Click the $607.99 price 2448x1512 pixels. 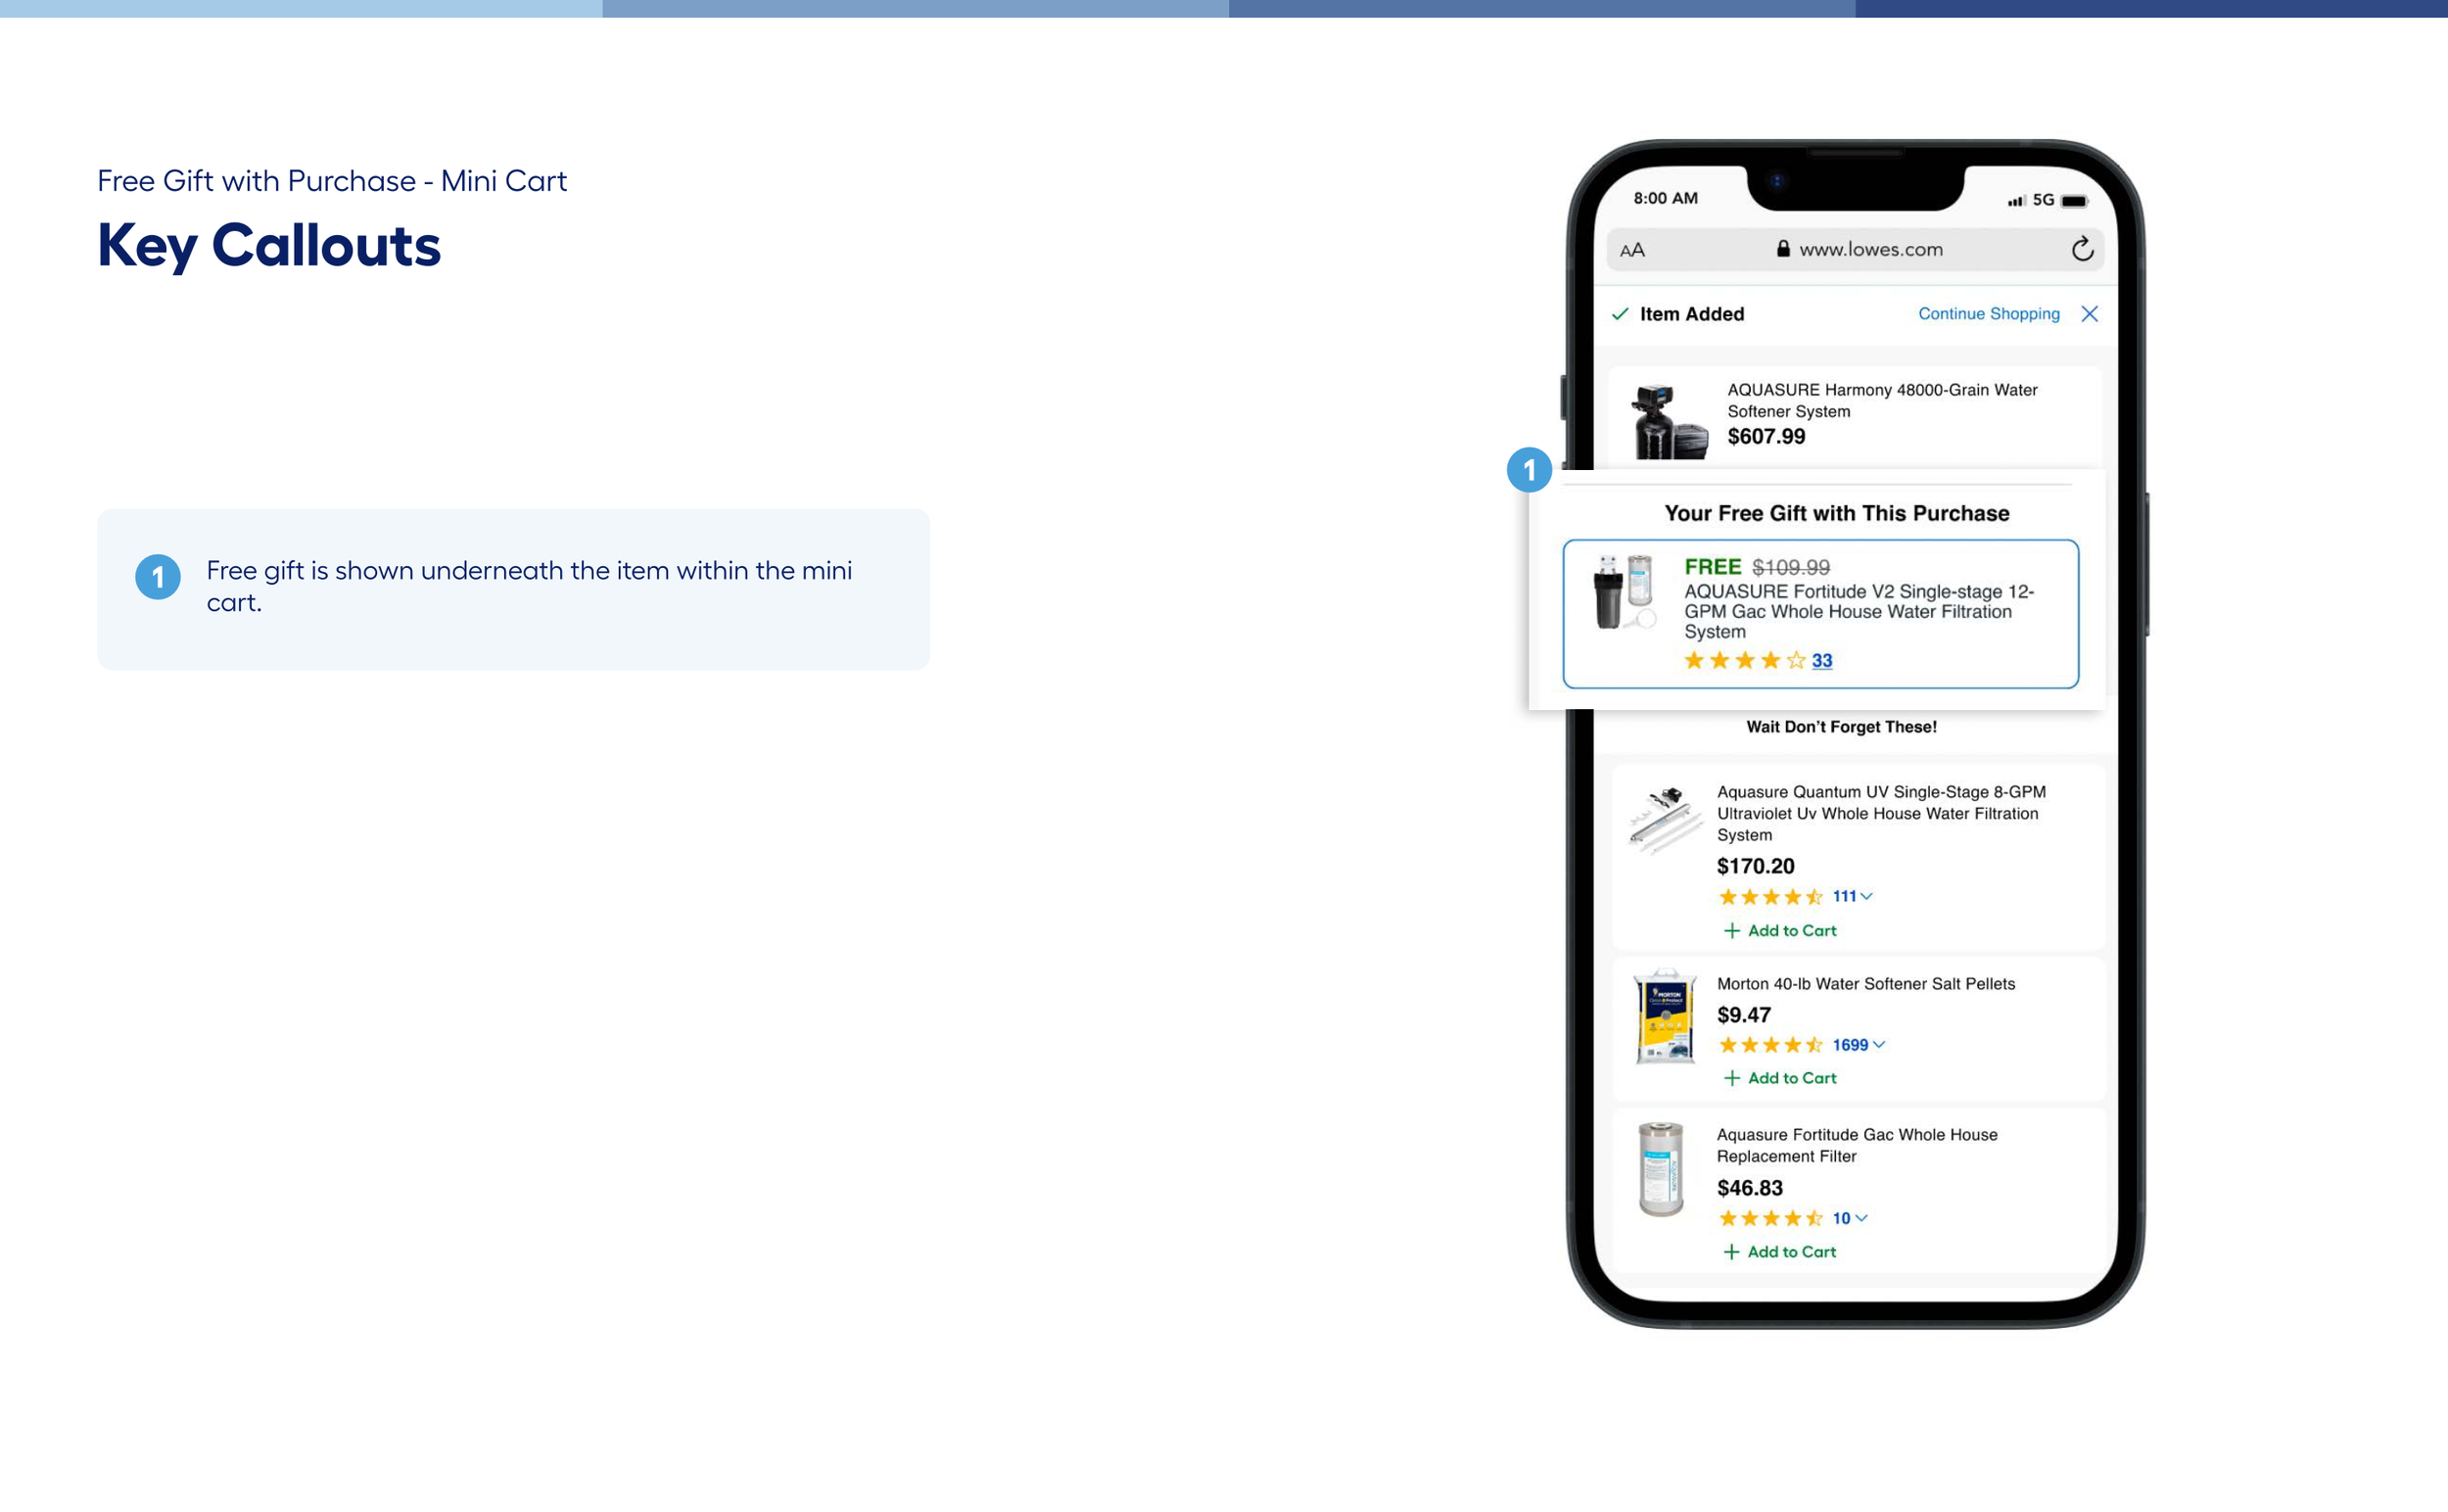click(x=1766, y=437)
